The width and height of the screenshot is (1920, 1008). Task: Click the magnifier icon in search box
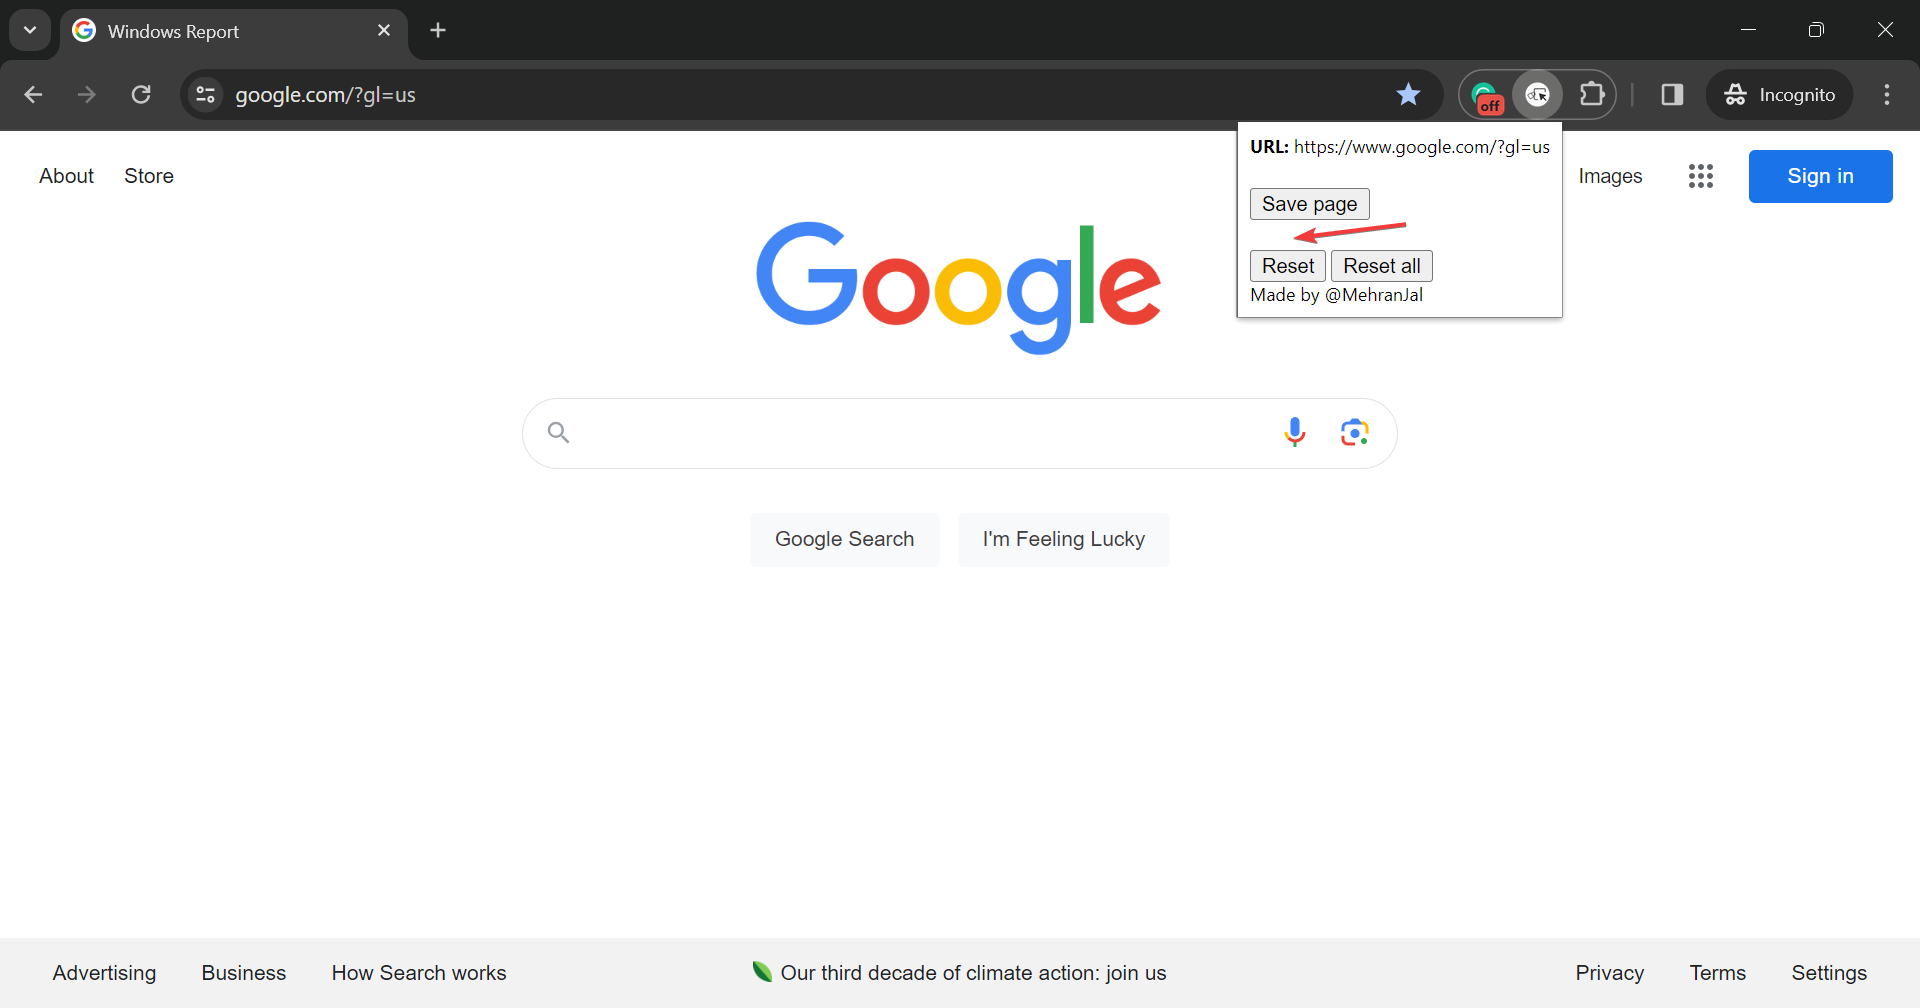coord(558,432)
